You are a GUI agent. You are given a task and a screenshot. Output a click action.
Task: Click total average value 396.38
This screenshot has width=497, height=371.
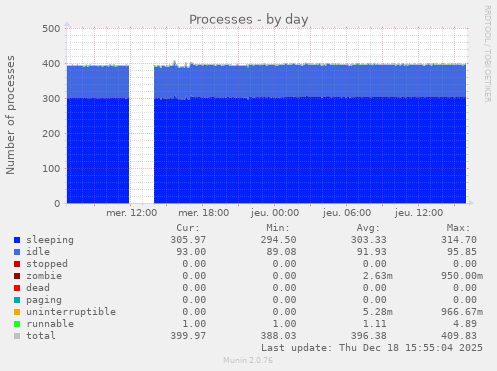pos(368,336)
